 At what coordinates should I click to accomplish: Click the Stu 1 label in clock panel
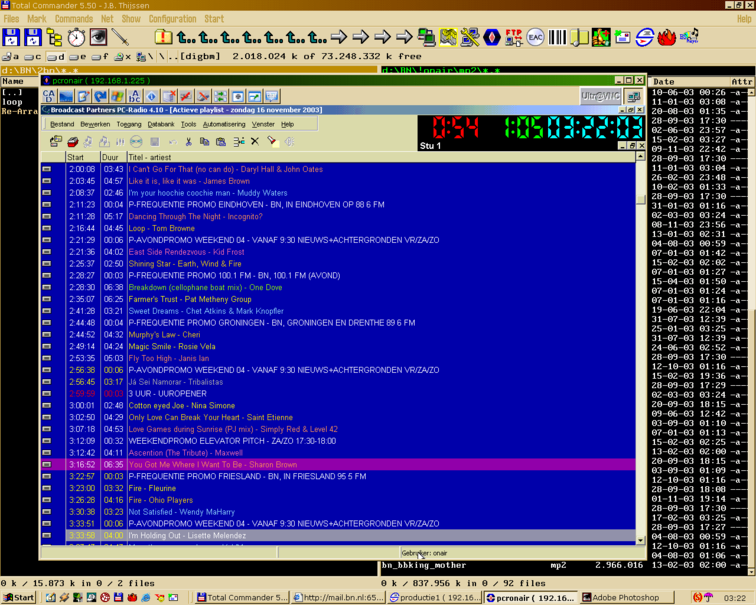pos(430,146)
